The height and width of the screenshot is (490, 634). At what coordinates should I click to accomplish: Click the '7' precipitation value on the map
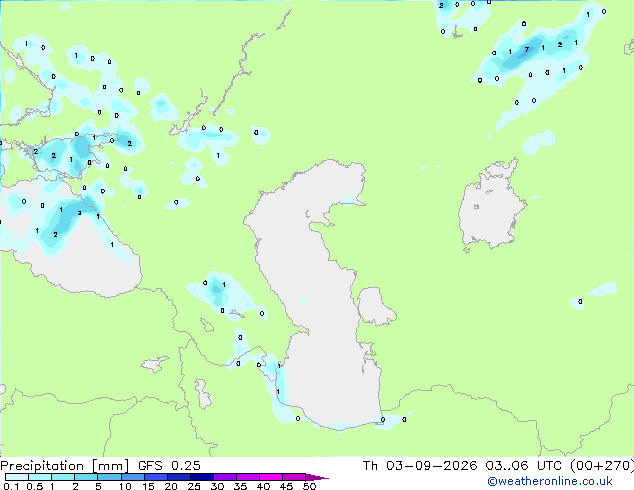point(526,50)
